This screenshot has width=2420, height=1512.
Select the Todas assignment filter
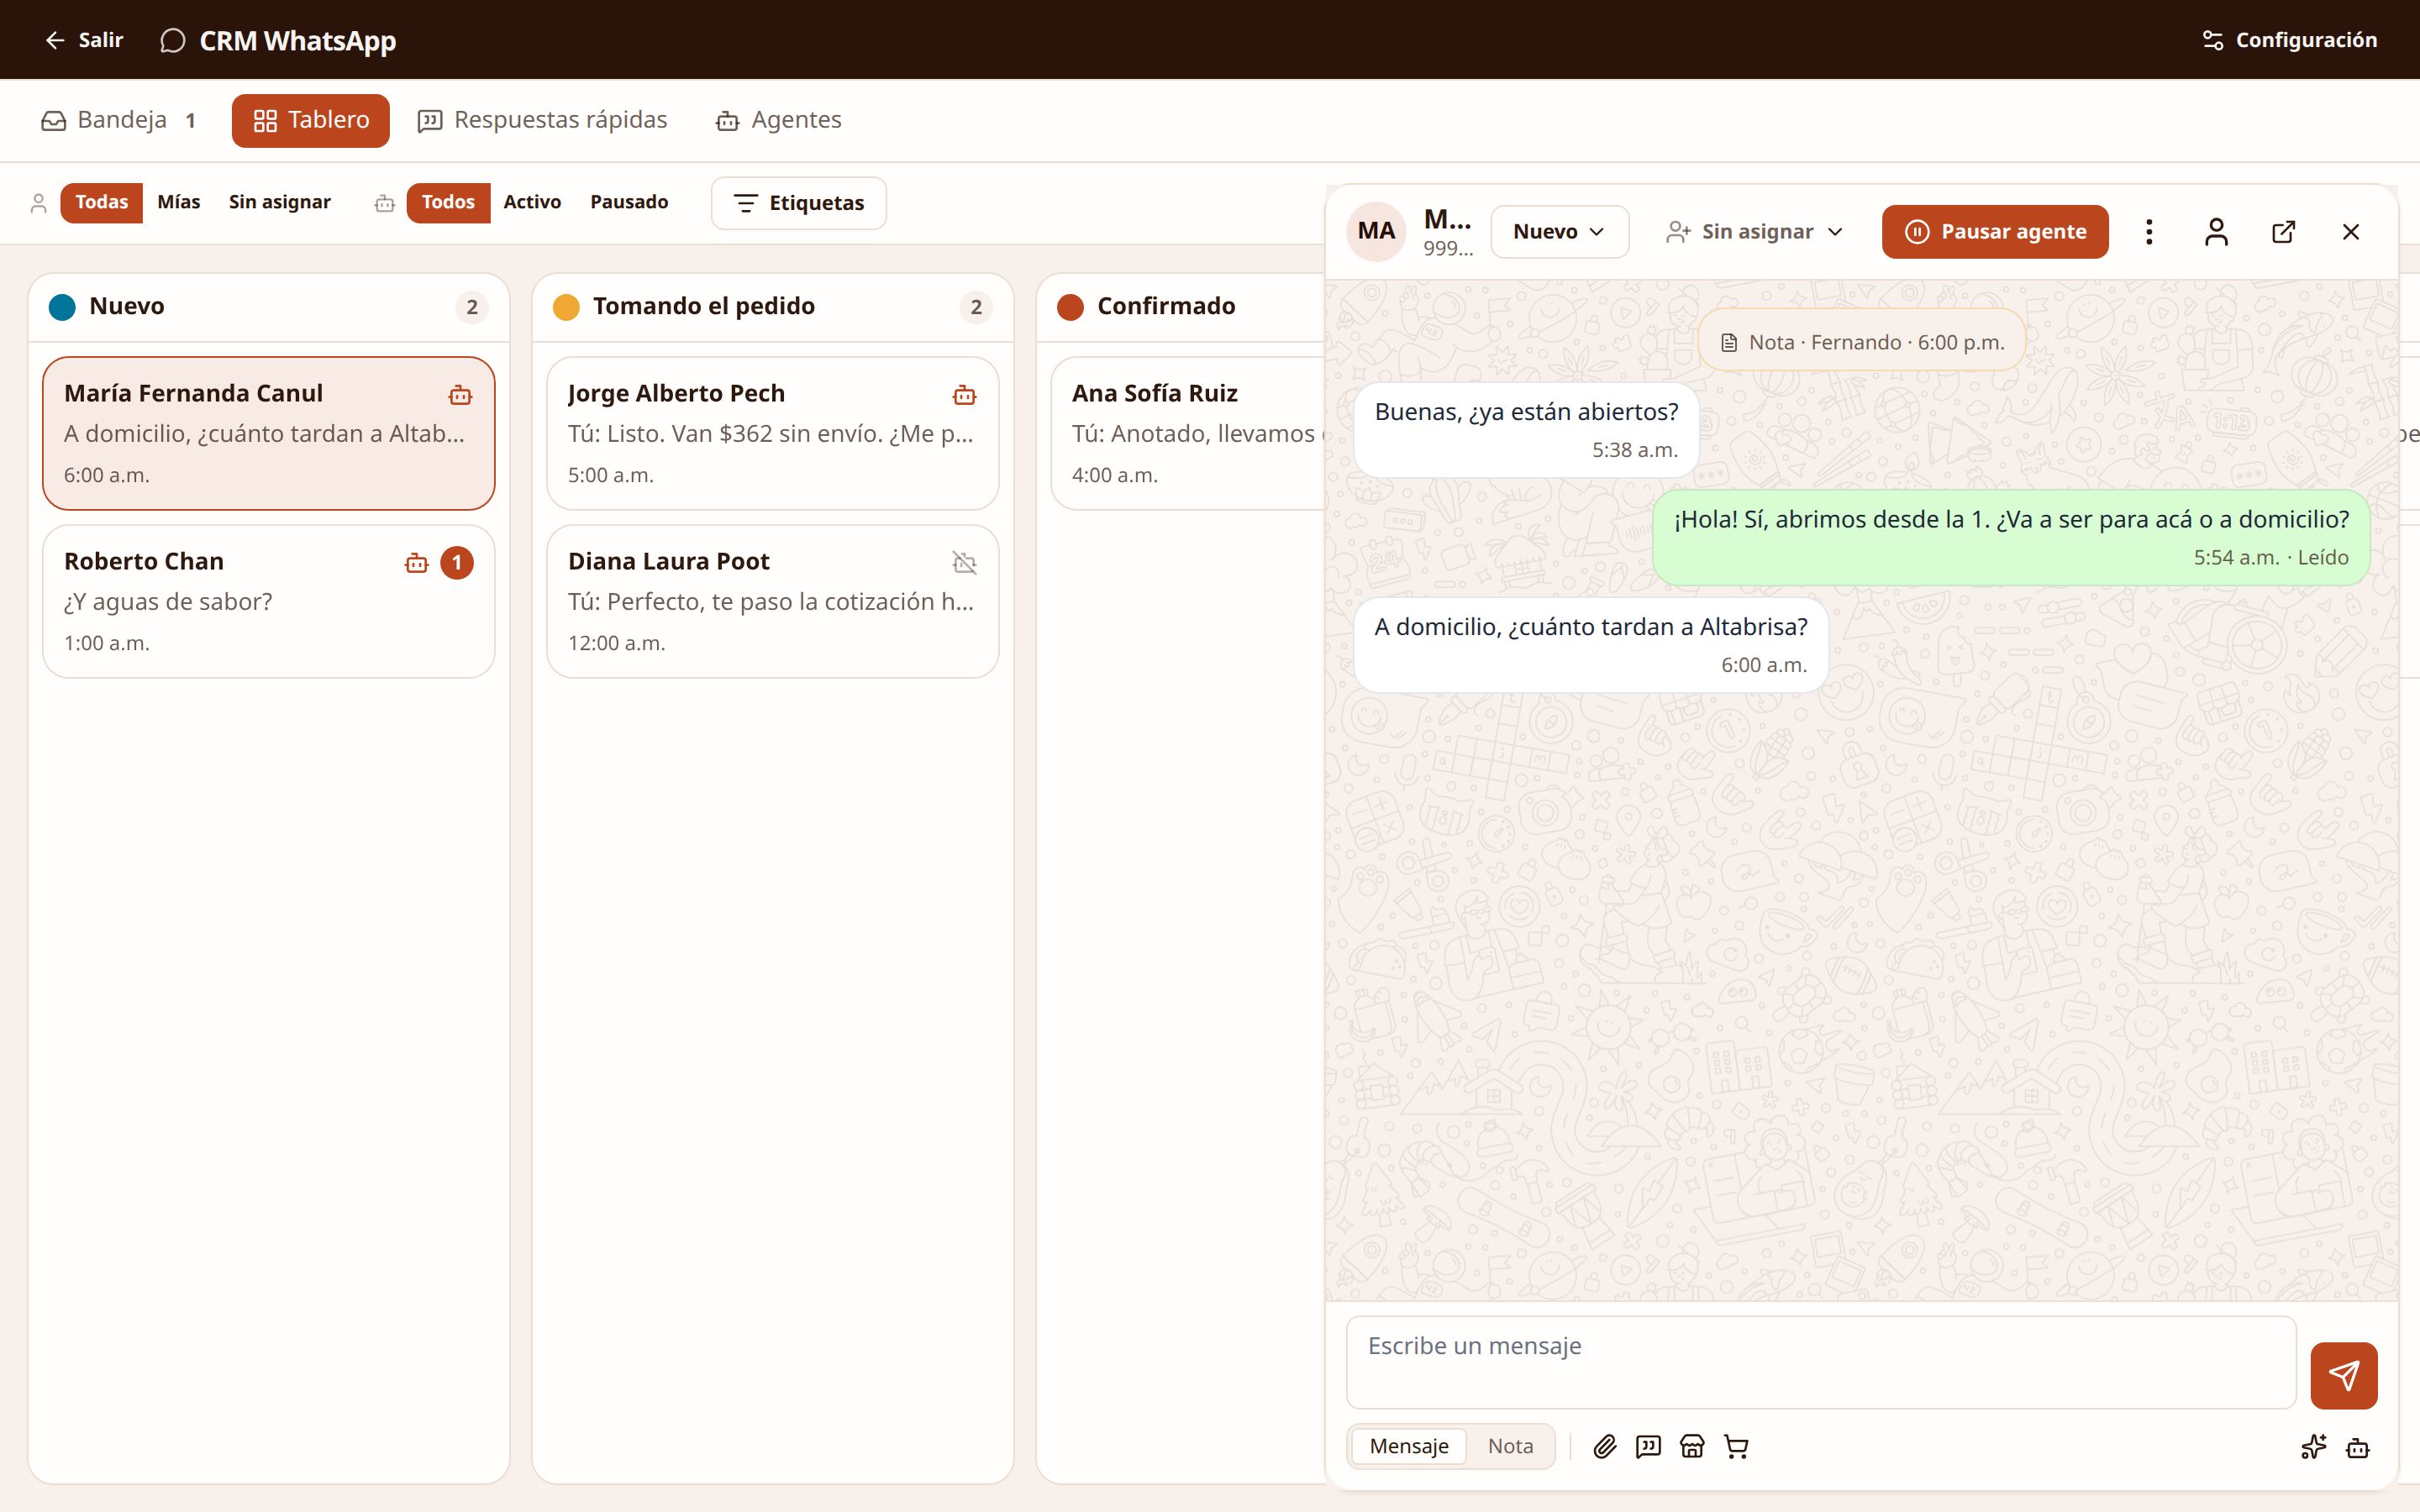tap(102, 202)
